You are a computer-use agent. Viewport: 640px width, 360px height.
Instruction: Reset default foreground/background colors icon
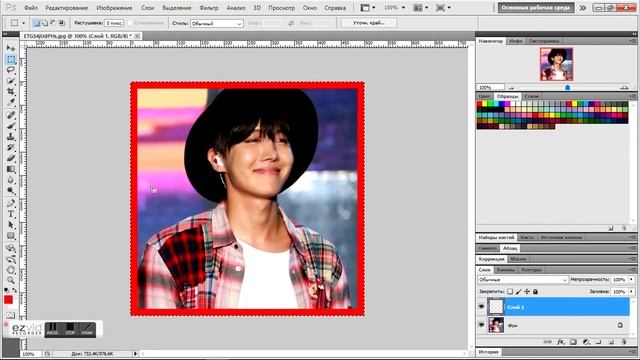pyautogui.click(x=6, y=290)
